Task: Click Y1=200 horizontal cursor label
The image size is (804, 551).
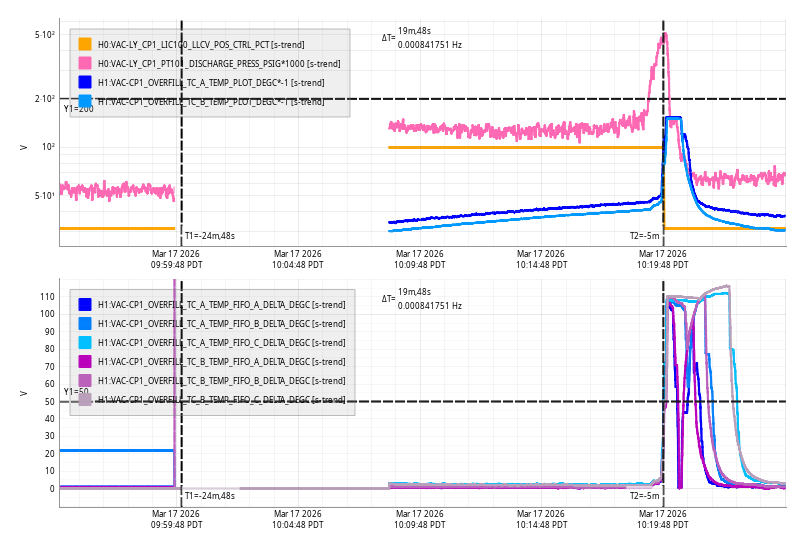Action: point(78,109)
